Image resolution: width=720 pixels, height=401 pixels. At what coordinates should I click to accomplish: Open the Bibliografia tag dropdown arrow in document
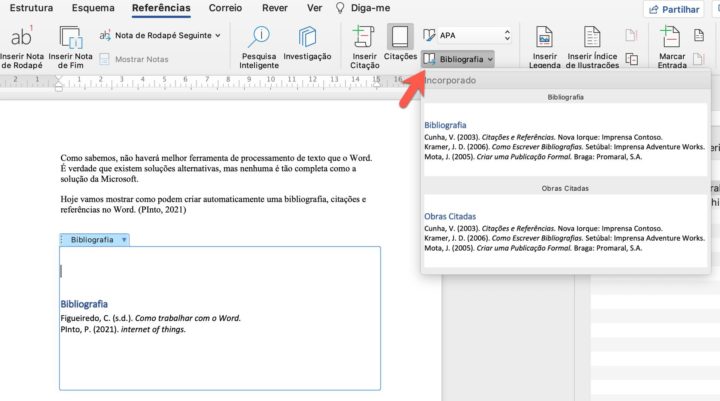[124, 240]
